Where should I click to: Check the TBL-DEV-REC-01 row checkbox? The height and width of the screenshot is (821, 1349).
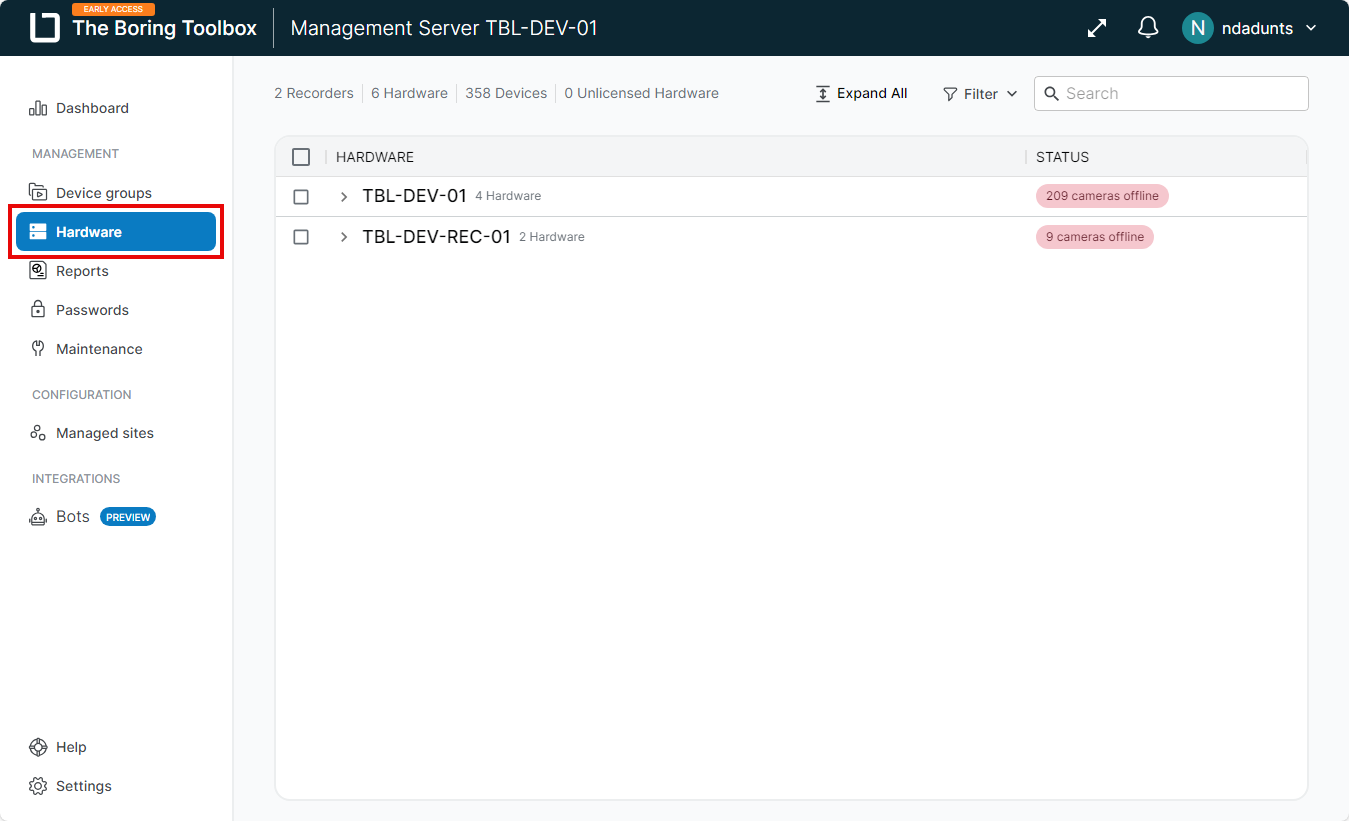click(x=301, y=237)
